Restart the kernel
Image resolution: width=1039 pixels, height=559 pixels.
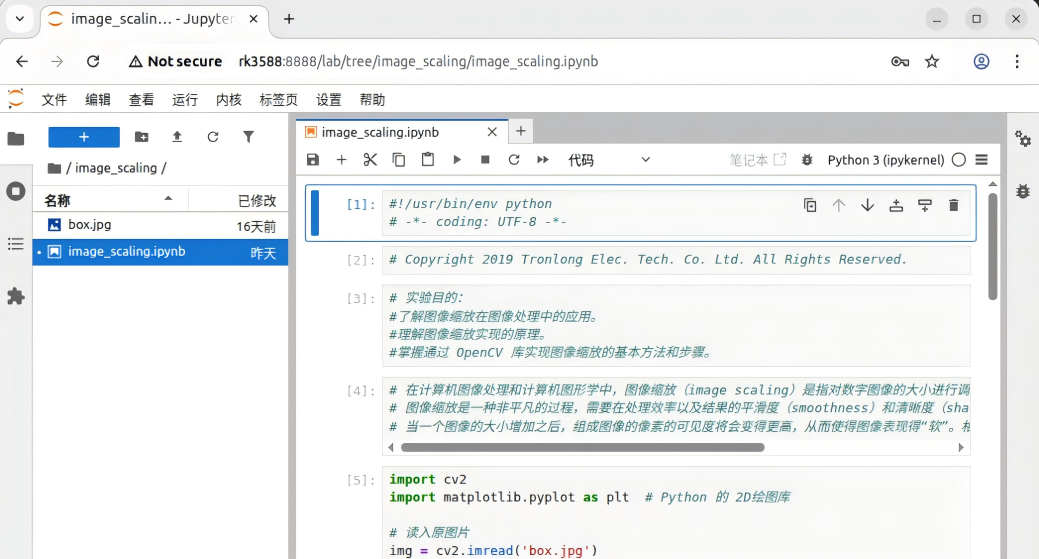514,160
